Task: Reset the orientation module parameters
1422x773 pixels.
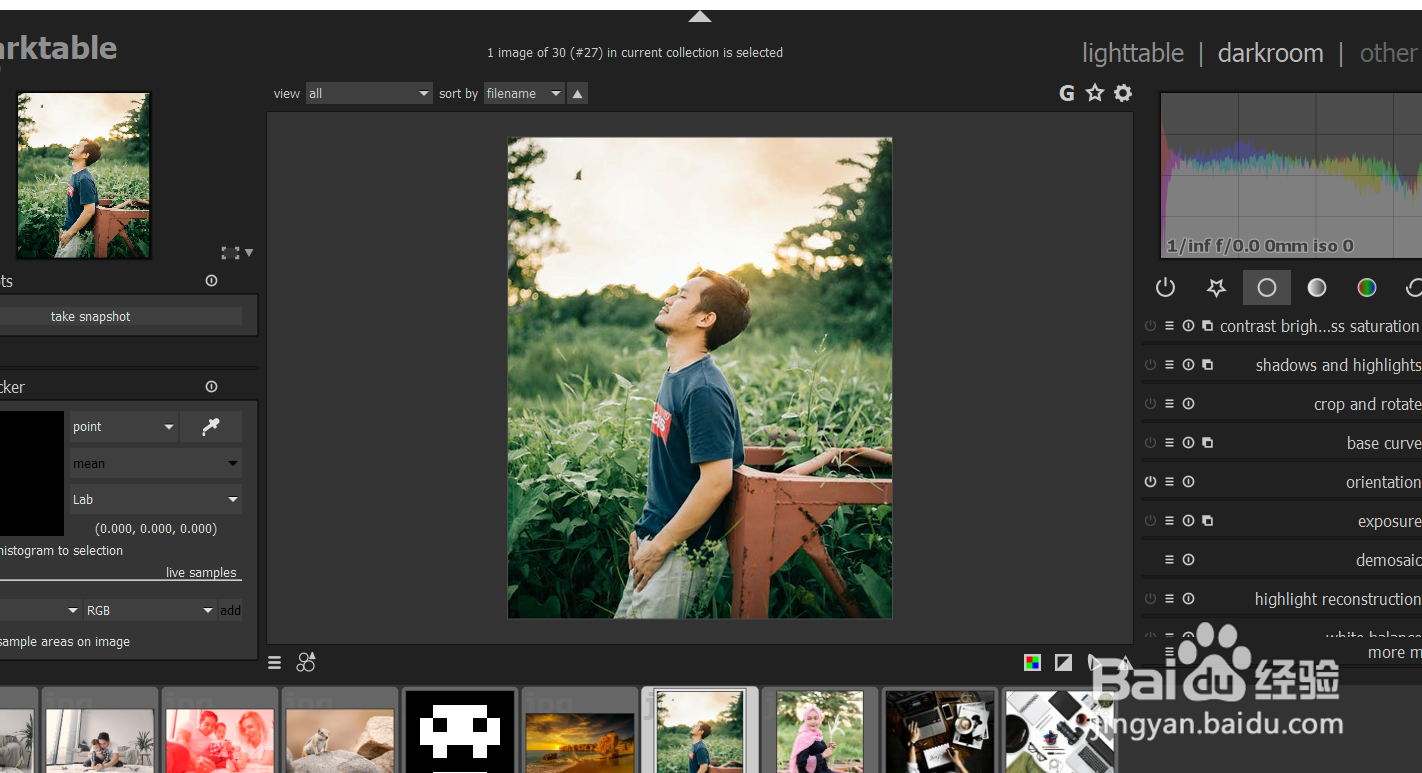Action: point(1188,482)
